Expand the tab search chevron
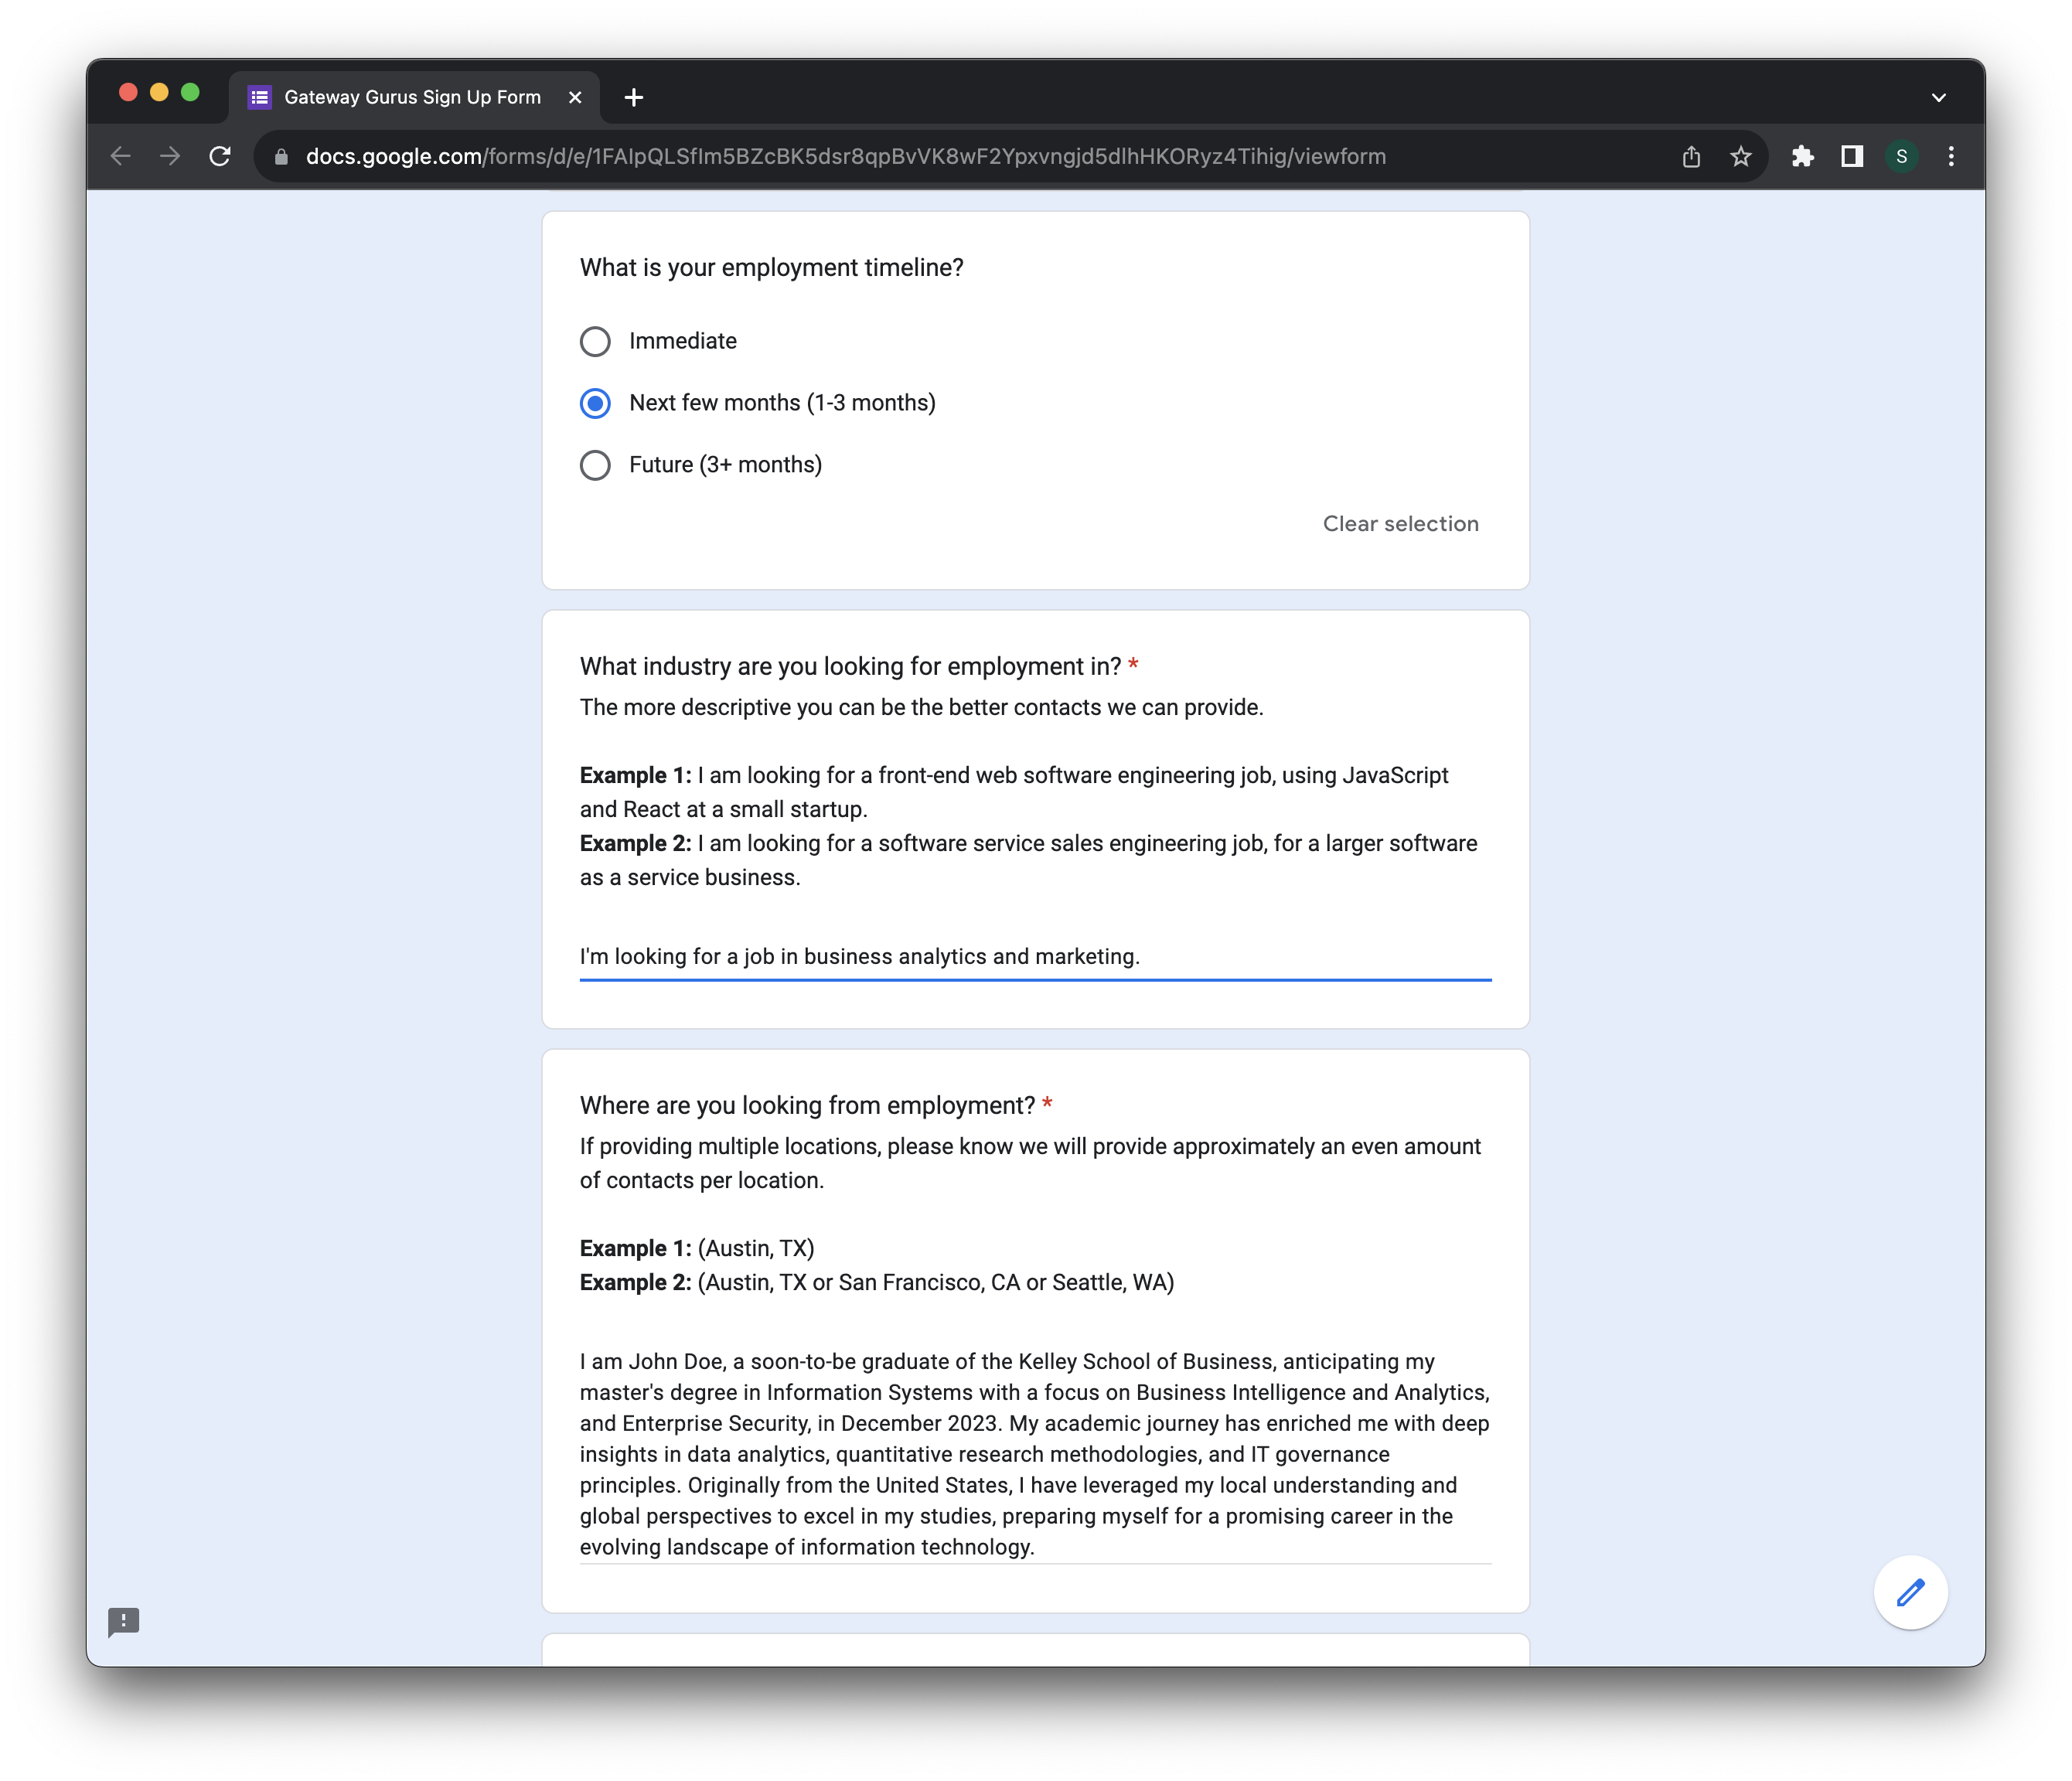This screenshot has height=1781, width=2072. click(x=1938, y=98)
